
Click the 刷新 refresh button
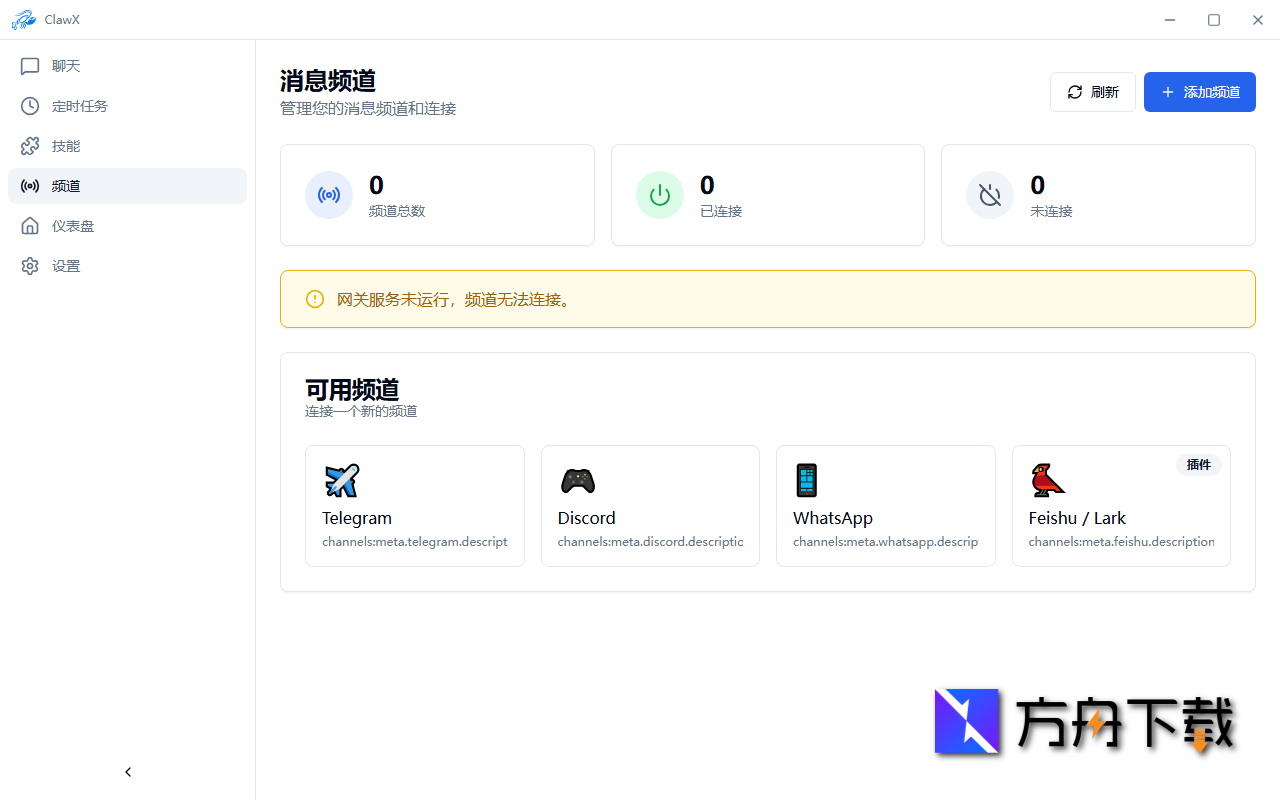(x=1092, y=91)
